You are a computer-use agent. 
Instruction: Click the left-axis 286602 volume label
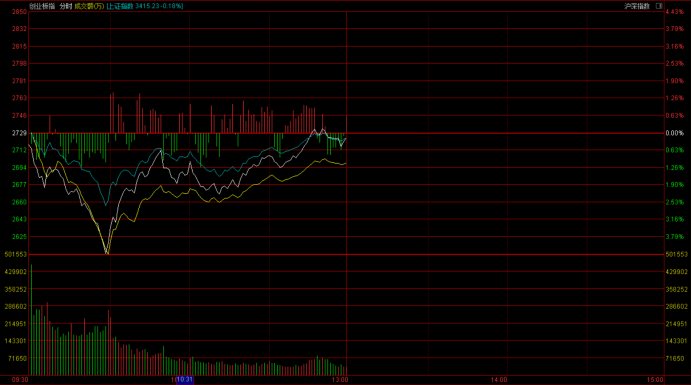click(x=16, y=306)
